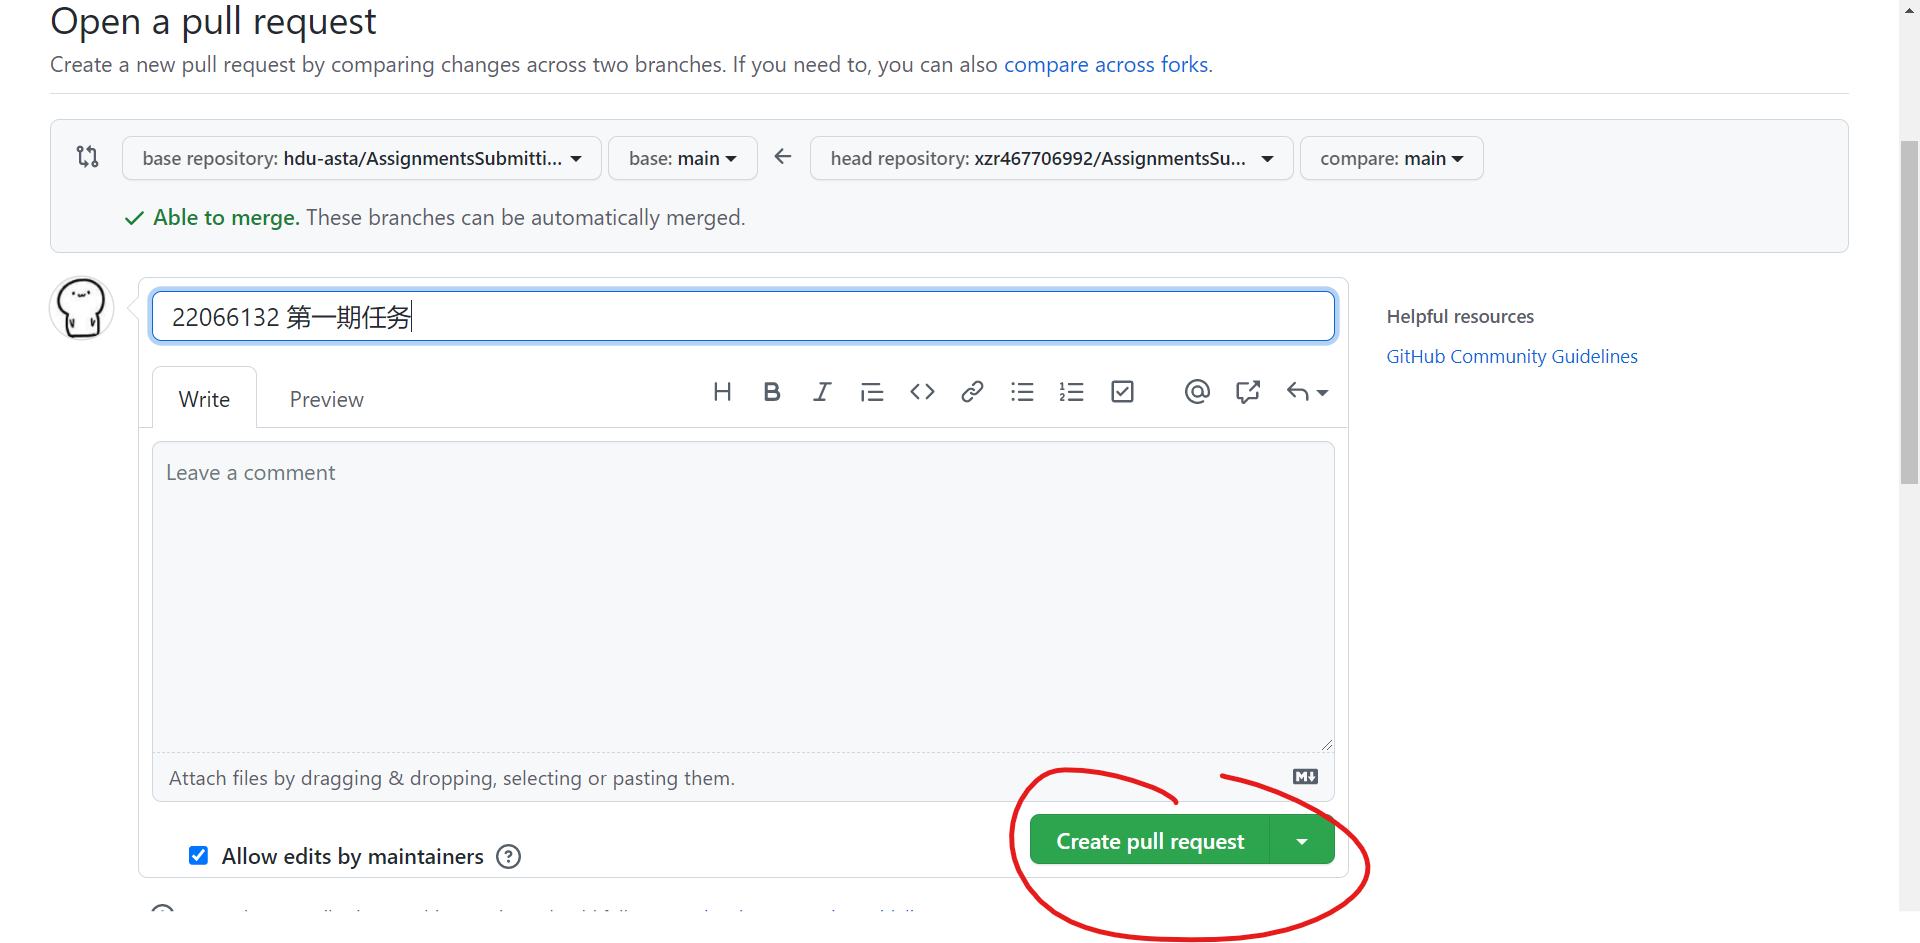The height and width of the screenshot is (943, 1920).
Task: Insert code formatting icon
Action: click(922, 392)
